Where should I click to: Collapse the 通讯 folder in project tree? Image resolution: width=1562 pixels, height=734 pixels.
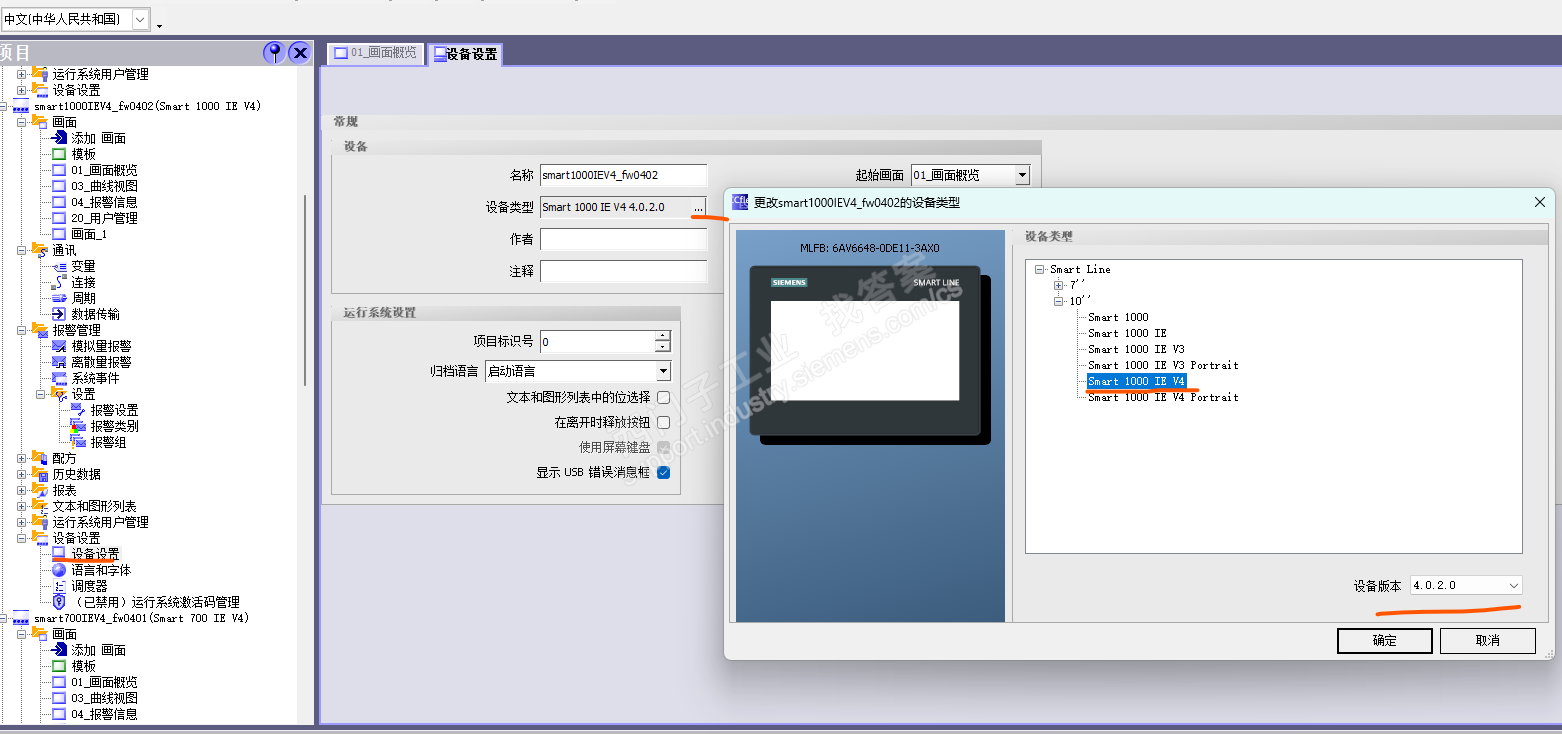pyautogui.click(x=22, y=250)
